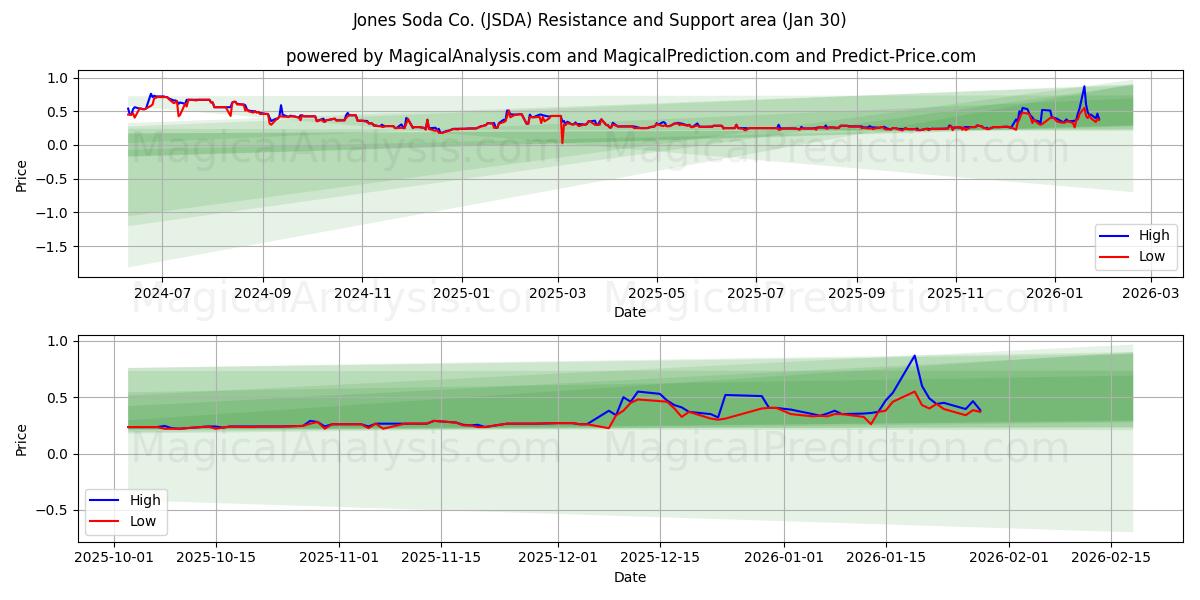Click the '2025-05' date tick label
Viewport: 1200px width, 600px height.
657,294
